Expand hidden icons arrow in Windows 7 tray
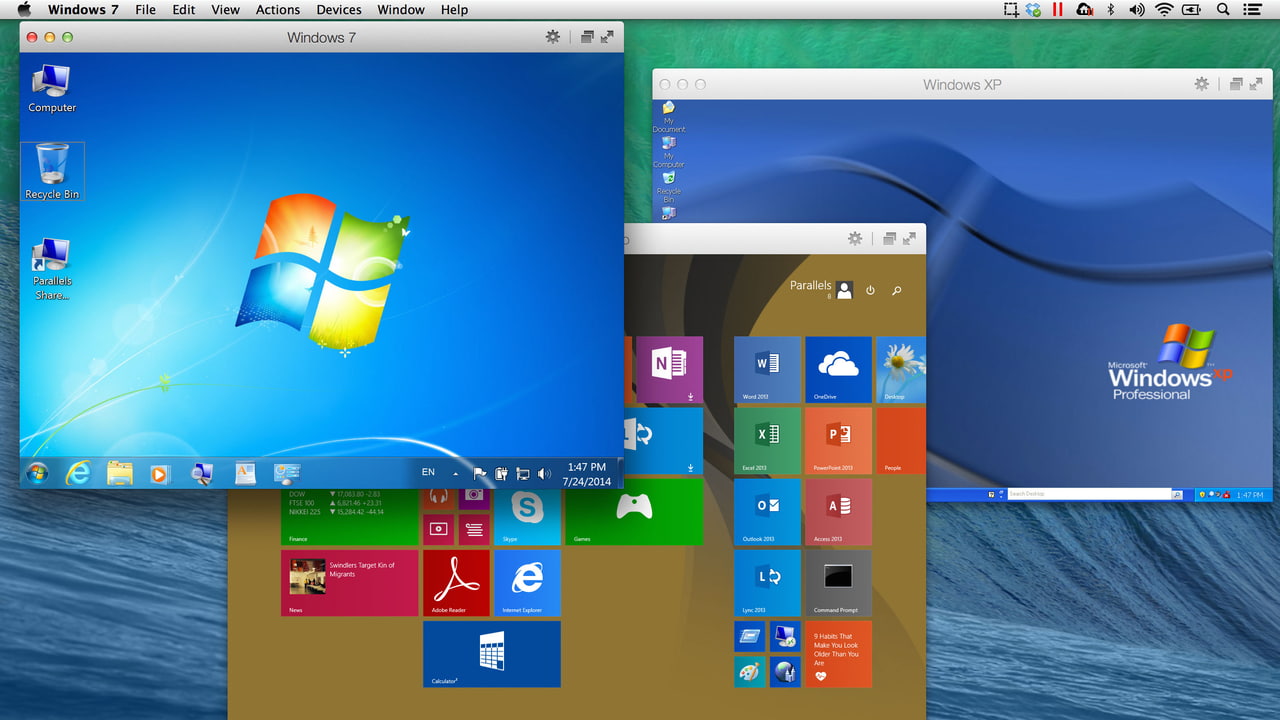The image size is (1280, 720). pos(456,474)
